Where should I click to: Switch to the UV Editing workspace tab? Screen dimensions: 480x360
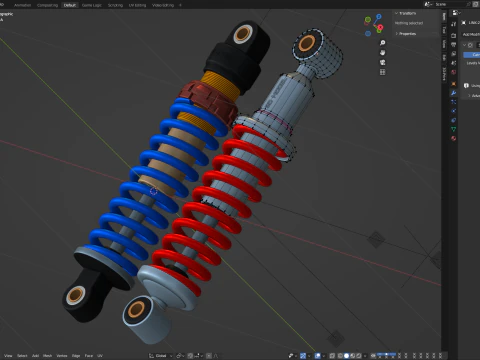[137, 5]
